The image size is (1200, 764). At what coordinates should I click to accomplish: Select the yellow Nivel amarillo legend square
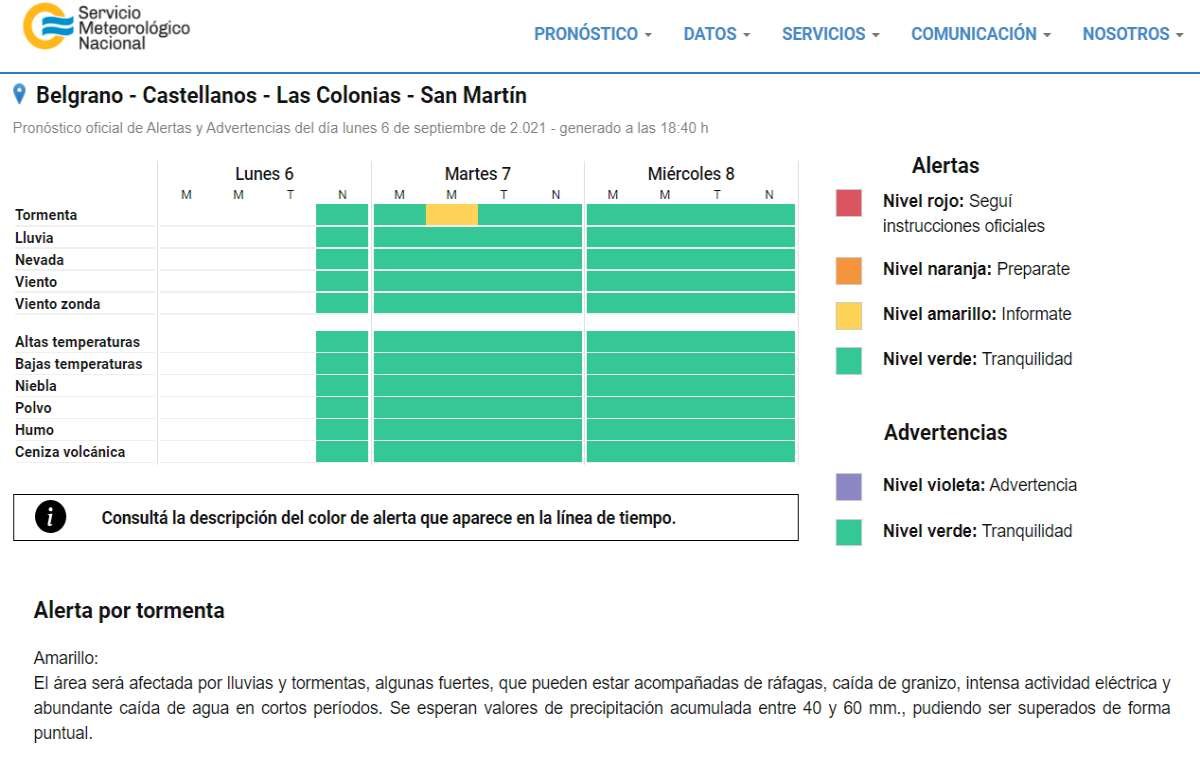(x=849, y=315)
